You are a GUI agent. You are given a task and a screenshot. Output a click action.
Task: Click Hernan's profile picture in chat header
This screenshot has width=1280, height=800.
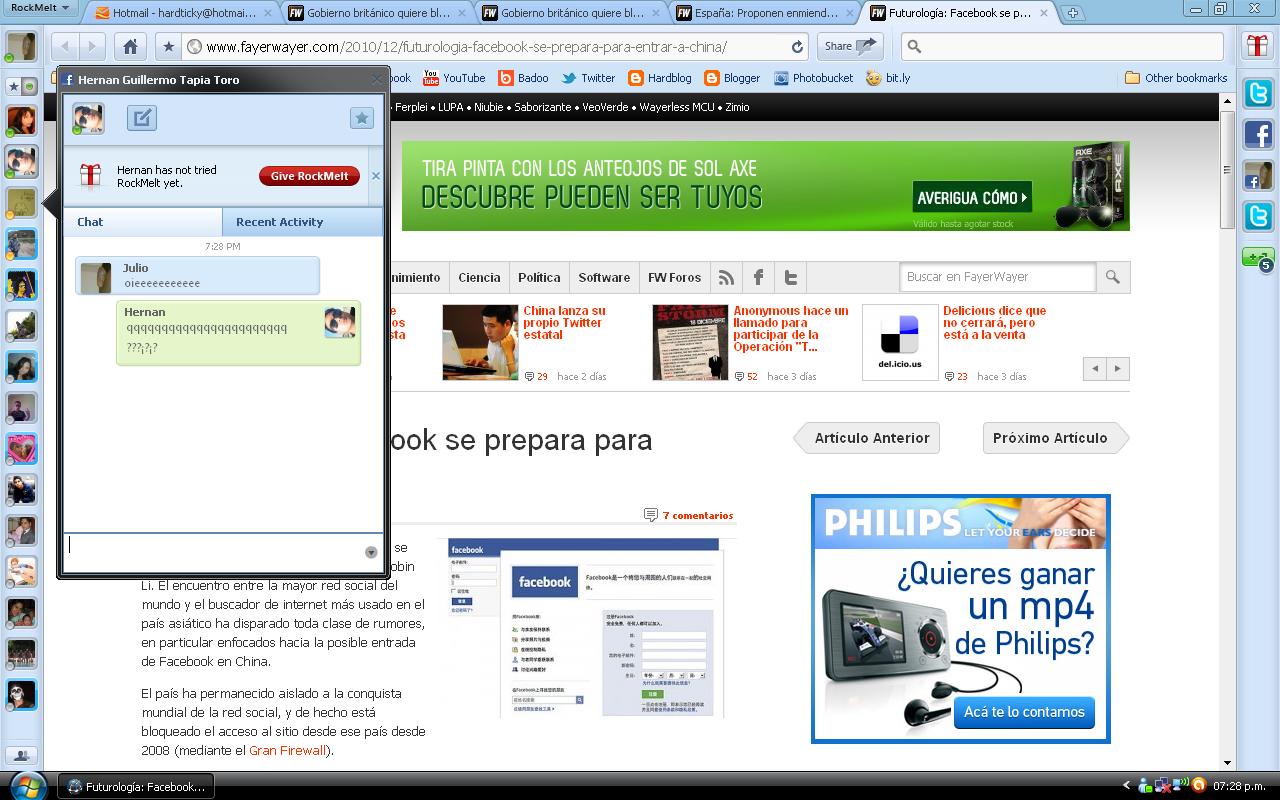tap(88, 118)
